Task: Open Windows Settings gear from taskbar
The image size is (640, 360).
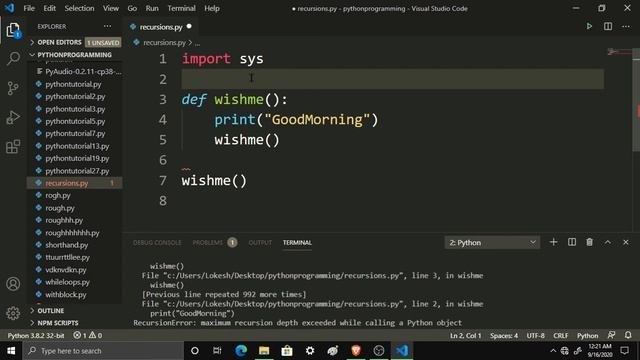Action: click(x=310, y=351)
